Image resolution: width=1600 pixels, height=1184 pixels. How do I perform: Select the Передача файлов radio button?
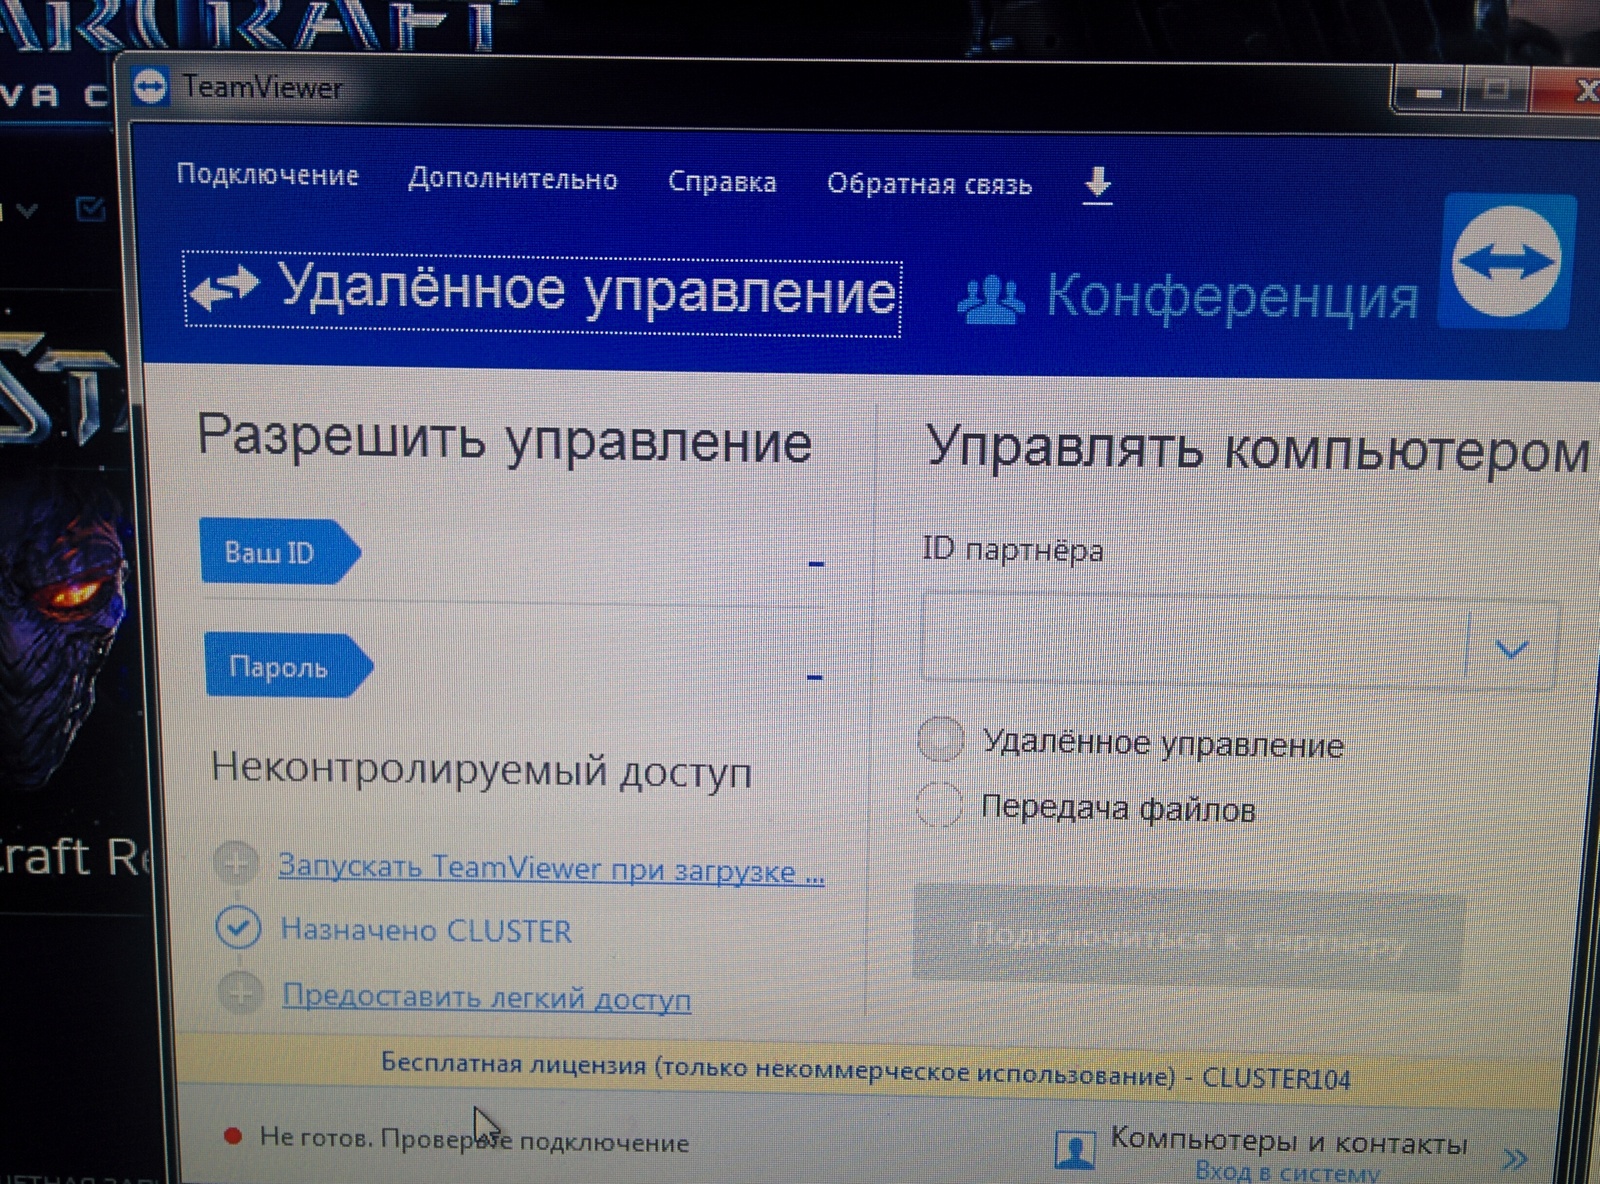point(939,804)
